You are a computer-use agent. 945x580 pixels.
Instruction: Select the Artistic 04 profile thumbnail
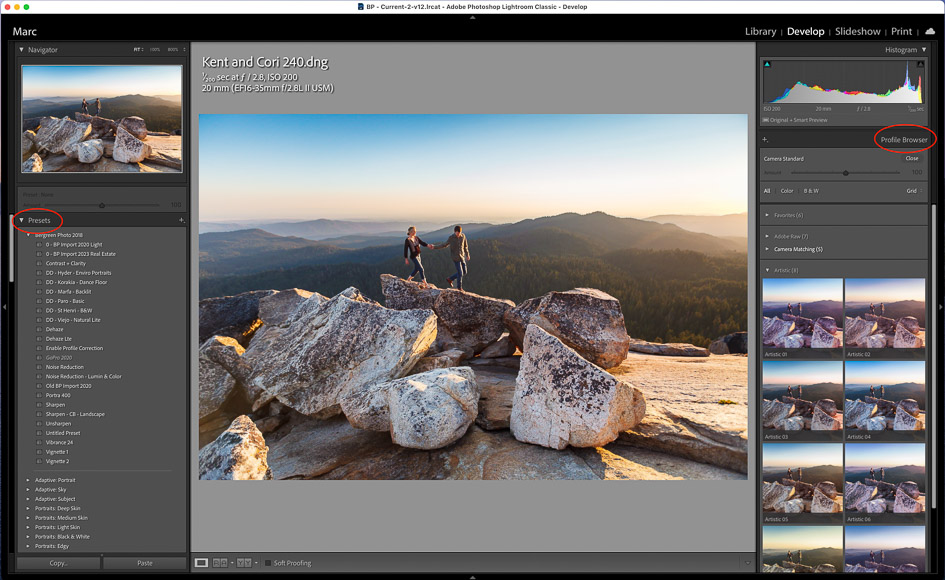coord(885,396)
